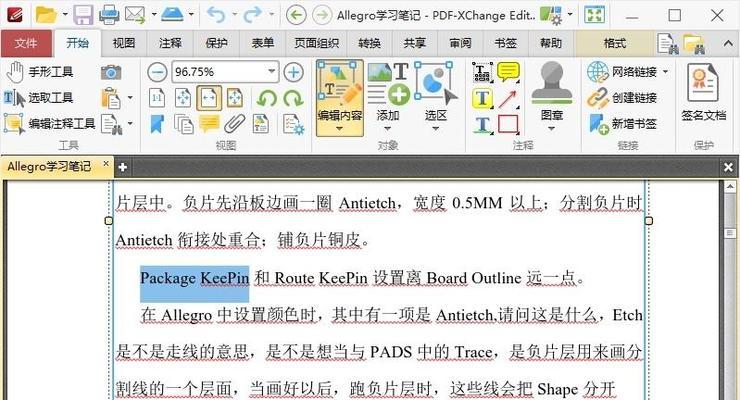This screenshot has height=400, width=740.
Task: Expand the Add (添加) dropdown
Action: point(387,129)
